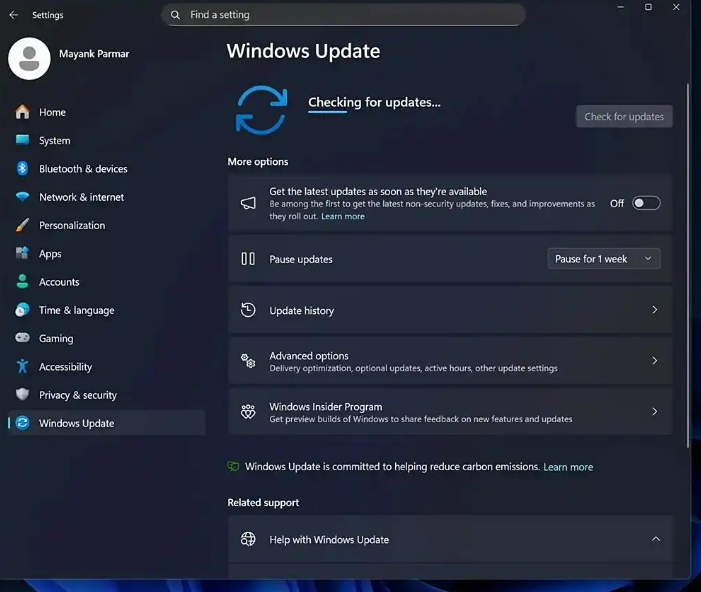
Task: Open Bluetooth & devices settings
Action: (x=107, y=169)
